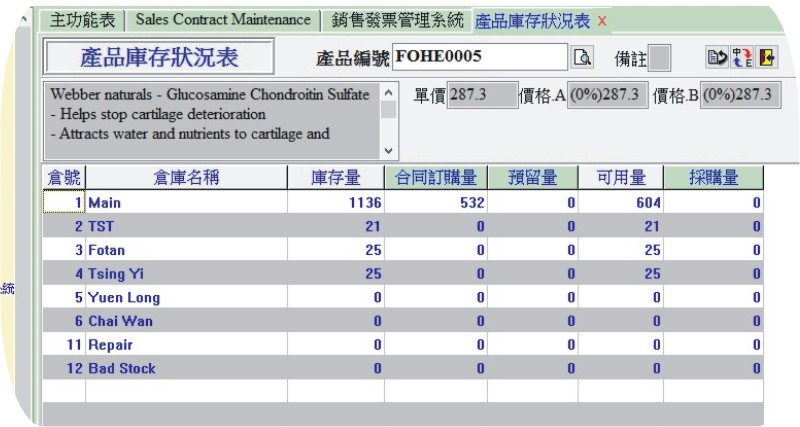This screenshot has height=427, width=800.
Task: Click the 庫存量 column header
Action: (336, 178)
